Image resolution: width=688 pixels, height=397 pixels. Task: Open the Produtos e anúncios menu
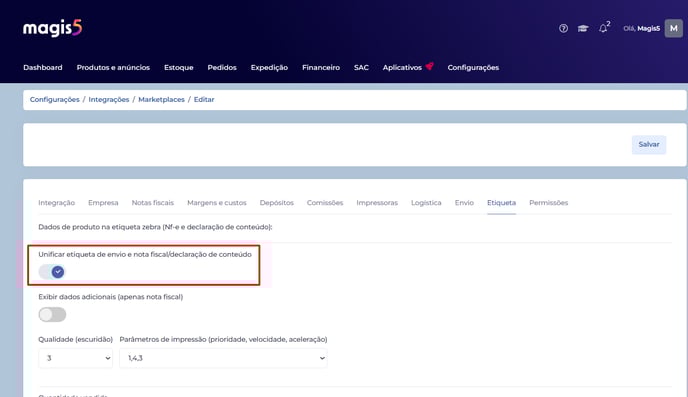tap(113, 68)
